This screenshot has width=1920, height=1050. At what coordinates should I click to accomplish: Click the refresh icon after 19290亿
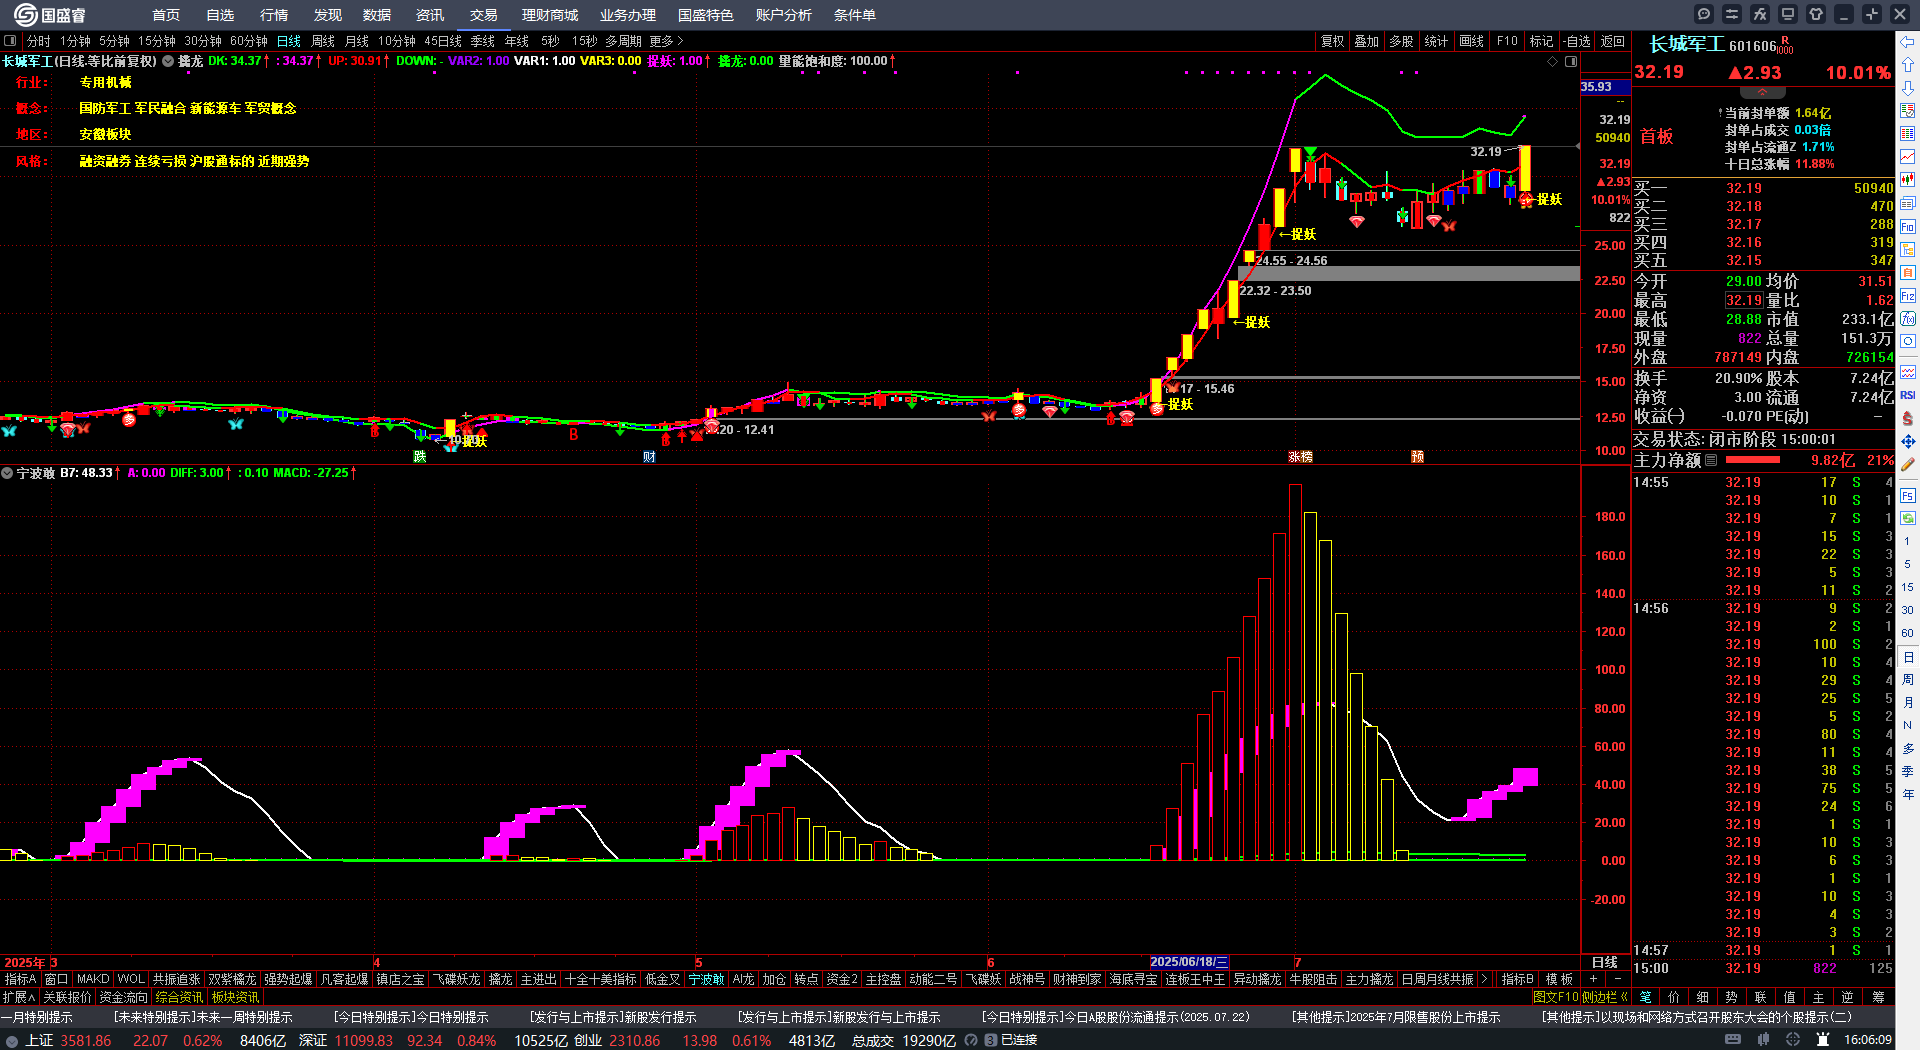(970, 1040)
